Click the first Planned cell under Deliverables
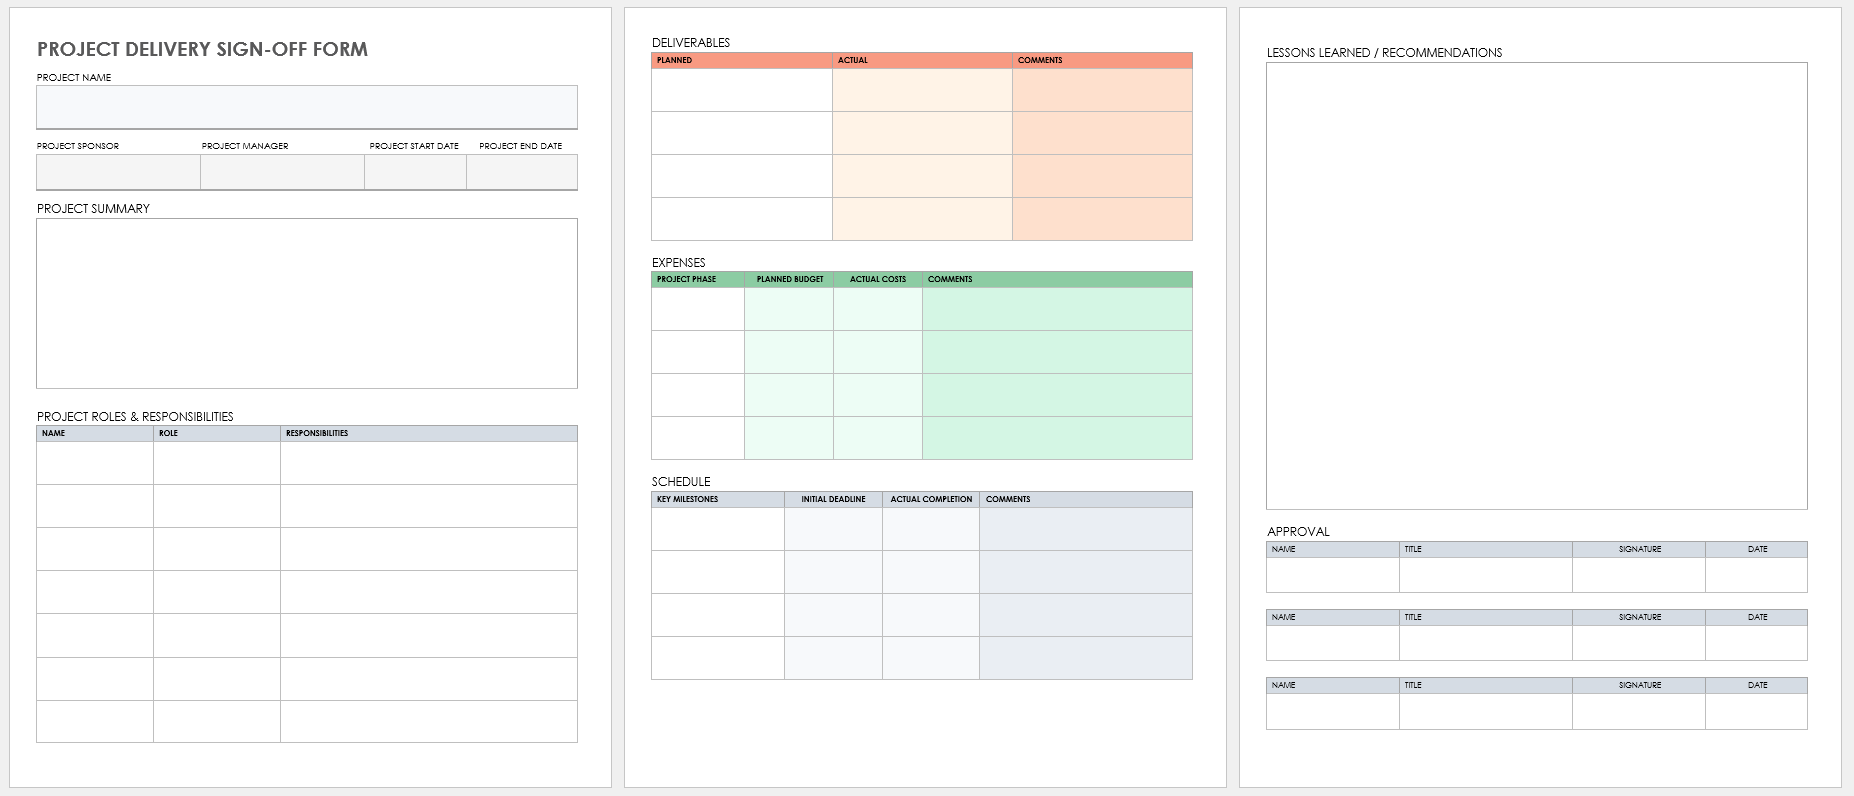This screenshot has height=796, width=1854. pos(742,90)
